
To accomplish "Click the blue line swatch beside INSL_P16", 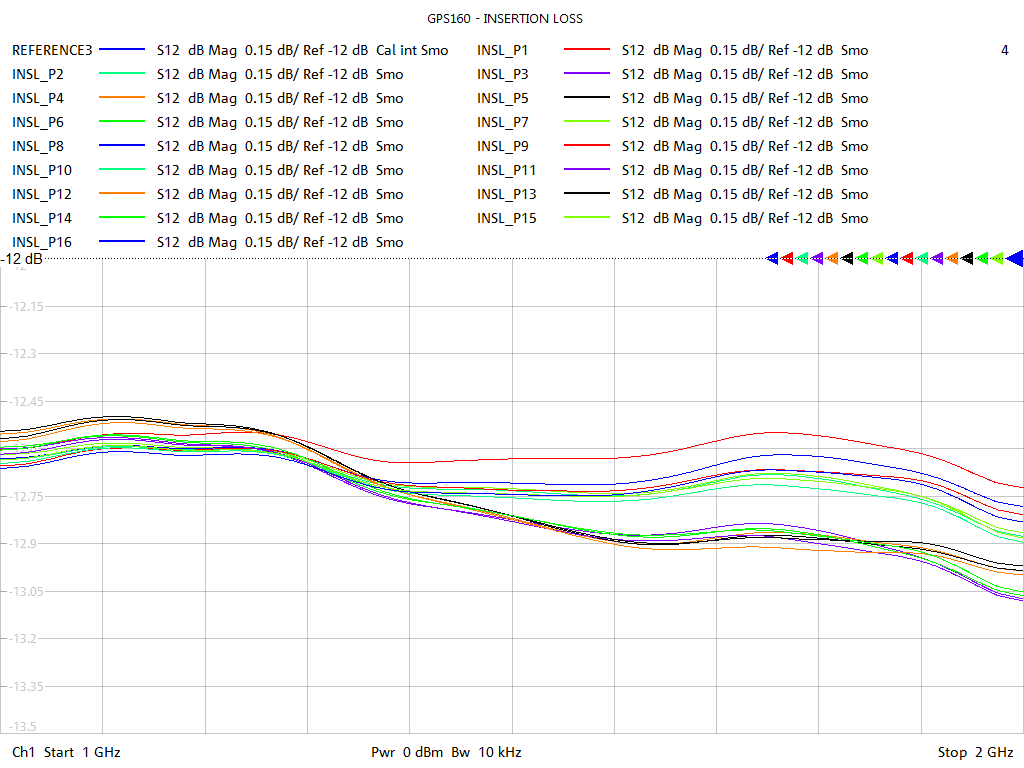I will pos(121,241).
